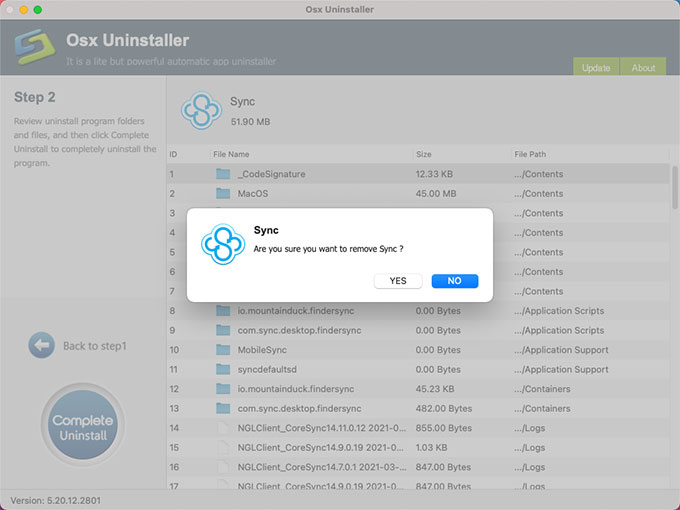The height and width of the screenshot is (510, 680).
Task: Click file icon of row 15 NGLClient_CoreSync14.9.0.19
Action: (x=223, y=448)
